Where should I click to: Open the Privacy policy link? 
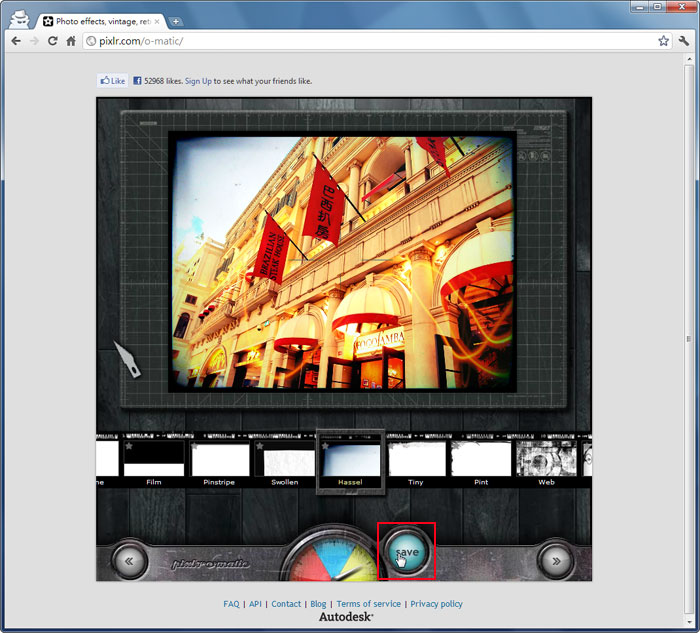pyautogui.click(x=437, y=604)
